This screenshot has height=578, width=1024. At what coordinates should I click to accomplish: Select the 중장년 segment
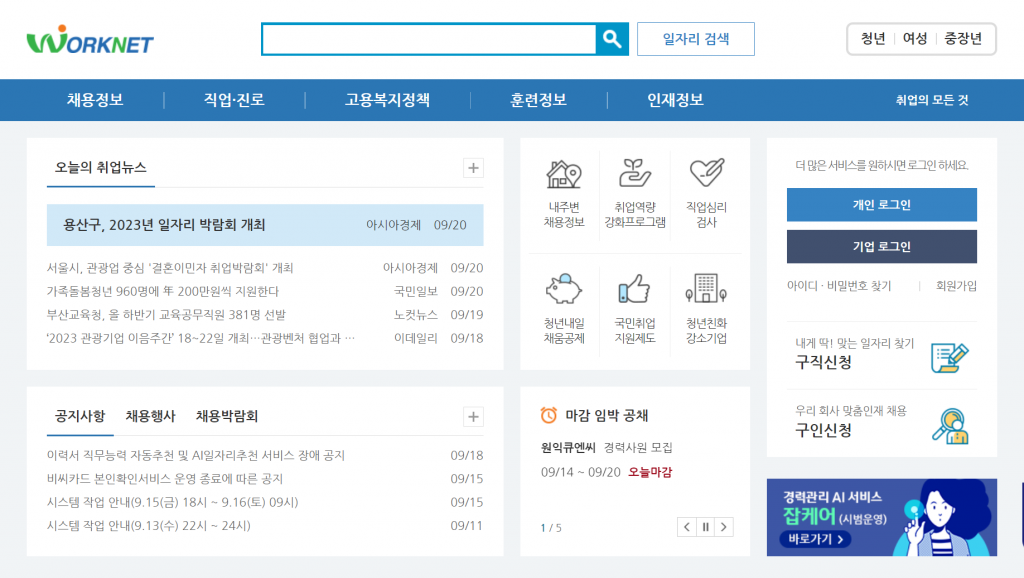963,39
